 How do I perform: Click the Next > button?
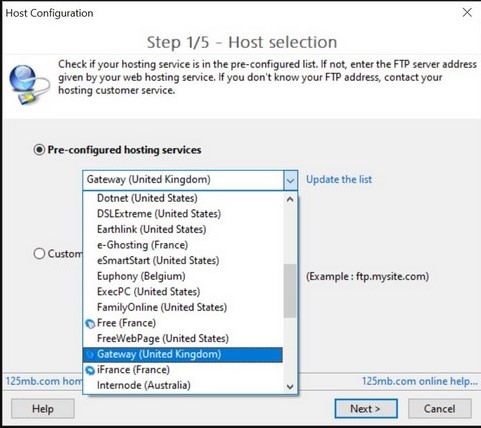pos(366,409)
